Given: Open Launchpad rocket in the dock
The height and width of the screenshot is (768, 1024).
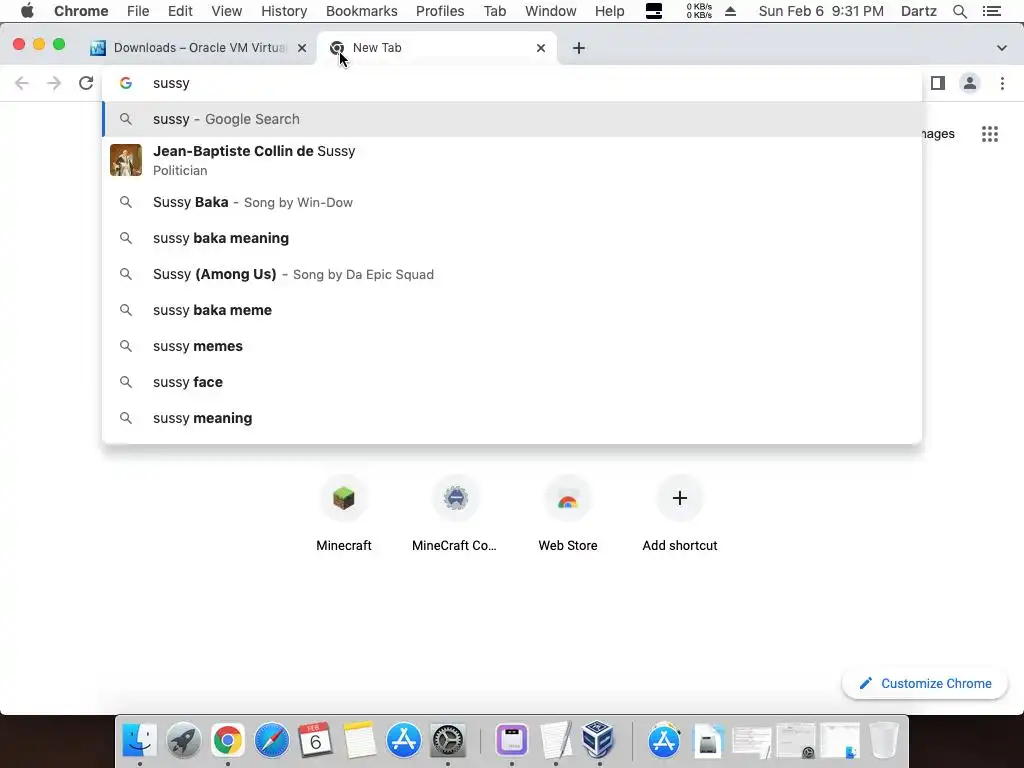Looking at the screenshot, I should pyautogui.click(x=184, y=741).
